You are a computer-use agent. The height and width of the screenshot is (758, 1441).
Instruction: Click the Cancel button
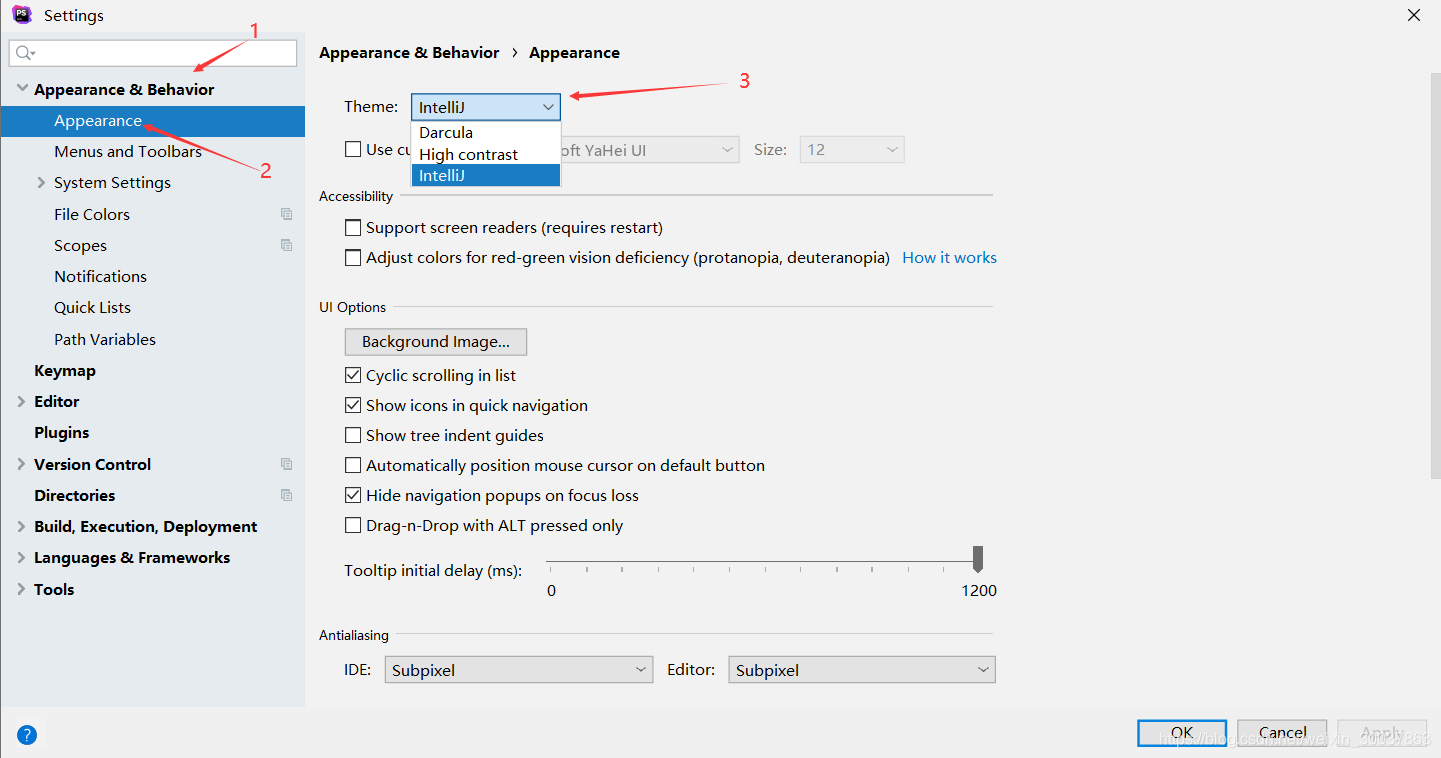(x=1282, y=733)
